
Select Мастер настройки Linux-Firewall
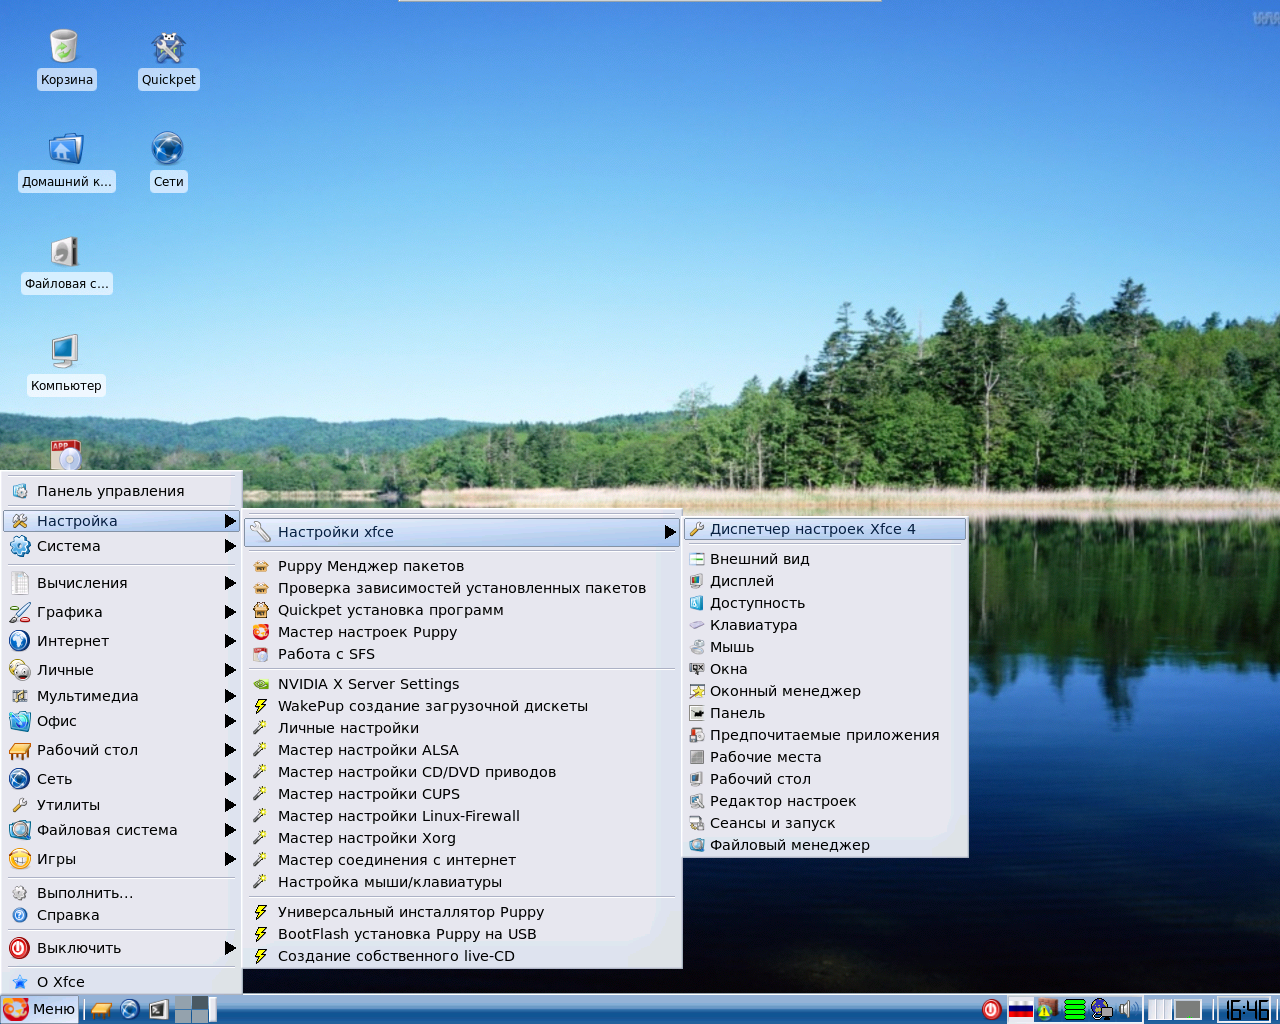point(398,816)
